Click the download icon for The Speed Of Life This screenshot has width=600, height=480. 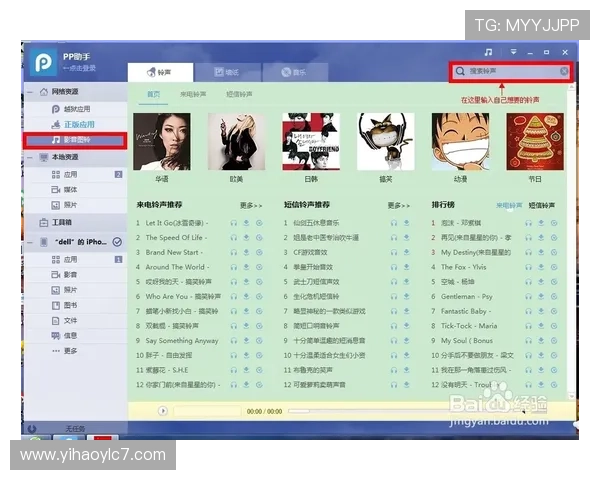coord(246,237)
